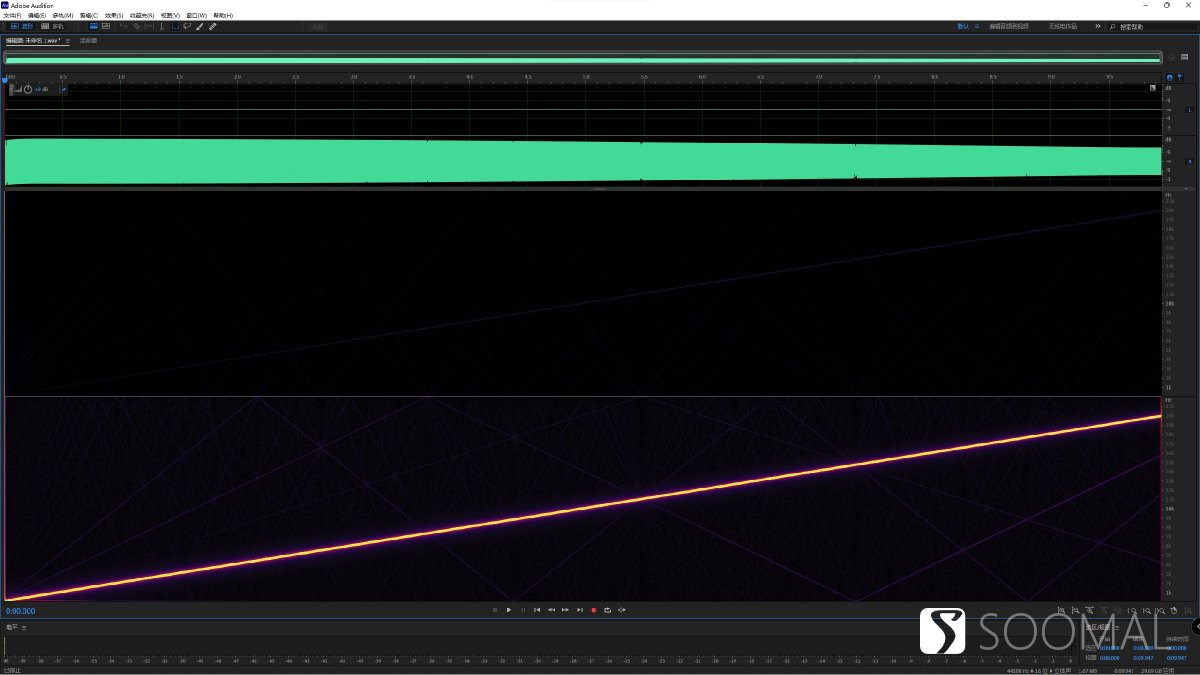Screen dimensions: 1200x675
Task: Select the Time Selection tool
Action: [162, 26]
